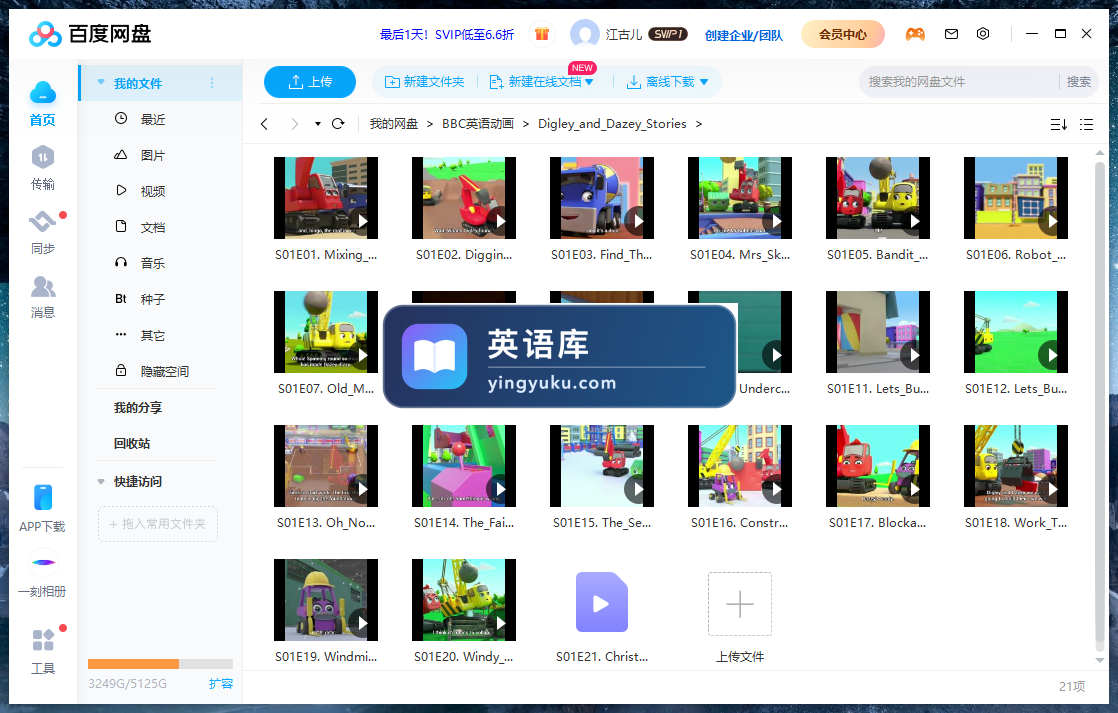Go forward with the right arrow
Image resolution: width=1118 pixels, height=713 pixels.
tap(294, 124)
